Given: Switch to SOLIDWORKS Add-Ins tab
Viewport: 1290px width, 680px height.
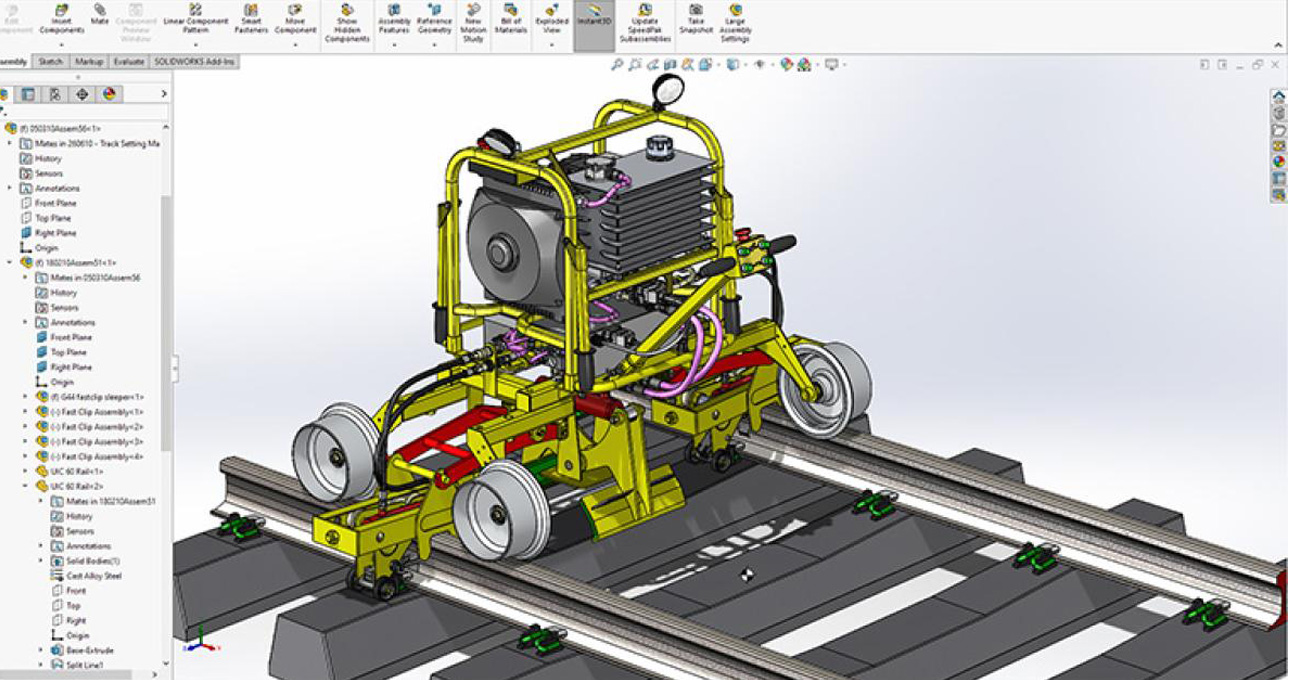Looking at the screenshot, I should click(x=195, y=62).
